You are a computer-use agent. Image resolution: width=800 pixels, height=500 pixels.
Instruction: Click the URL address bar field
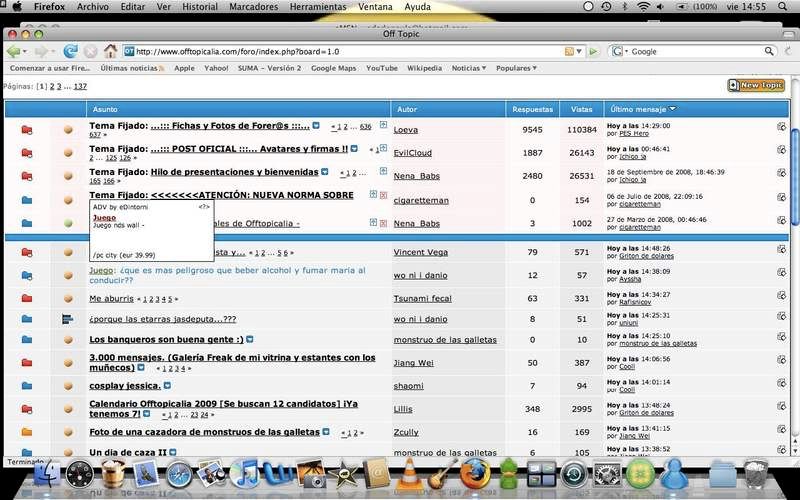[x=340, y=51]
